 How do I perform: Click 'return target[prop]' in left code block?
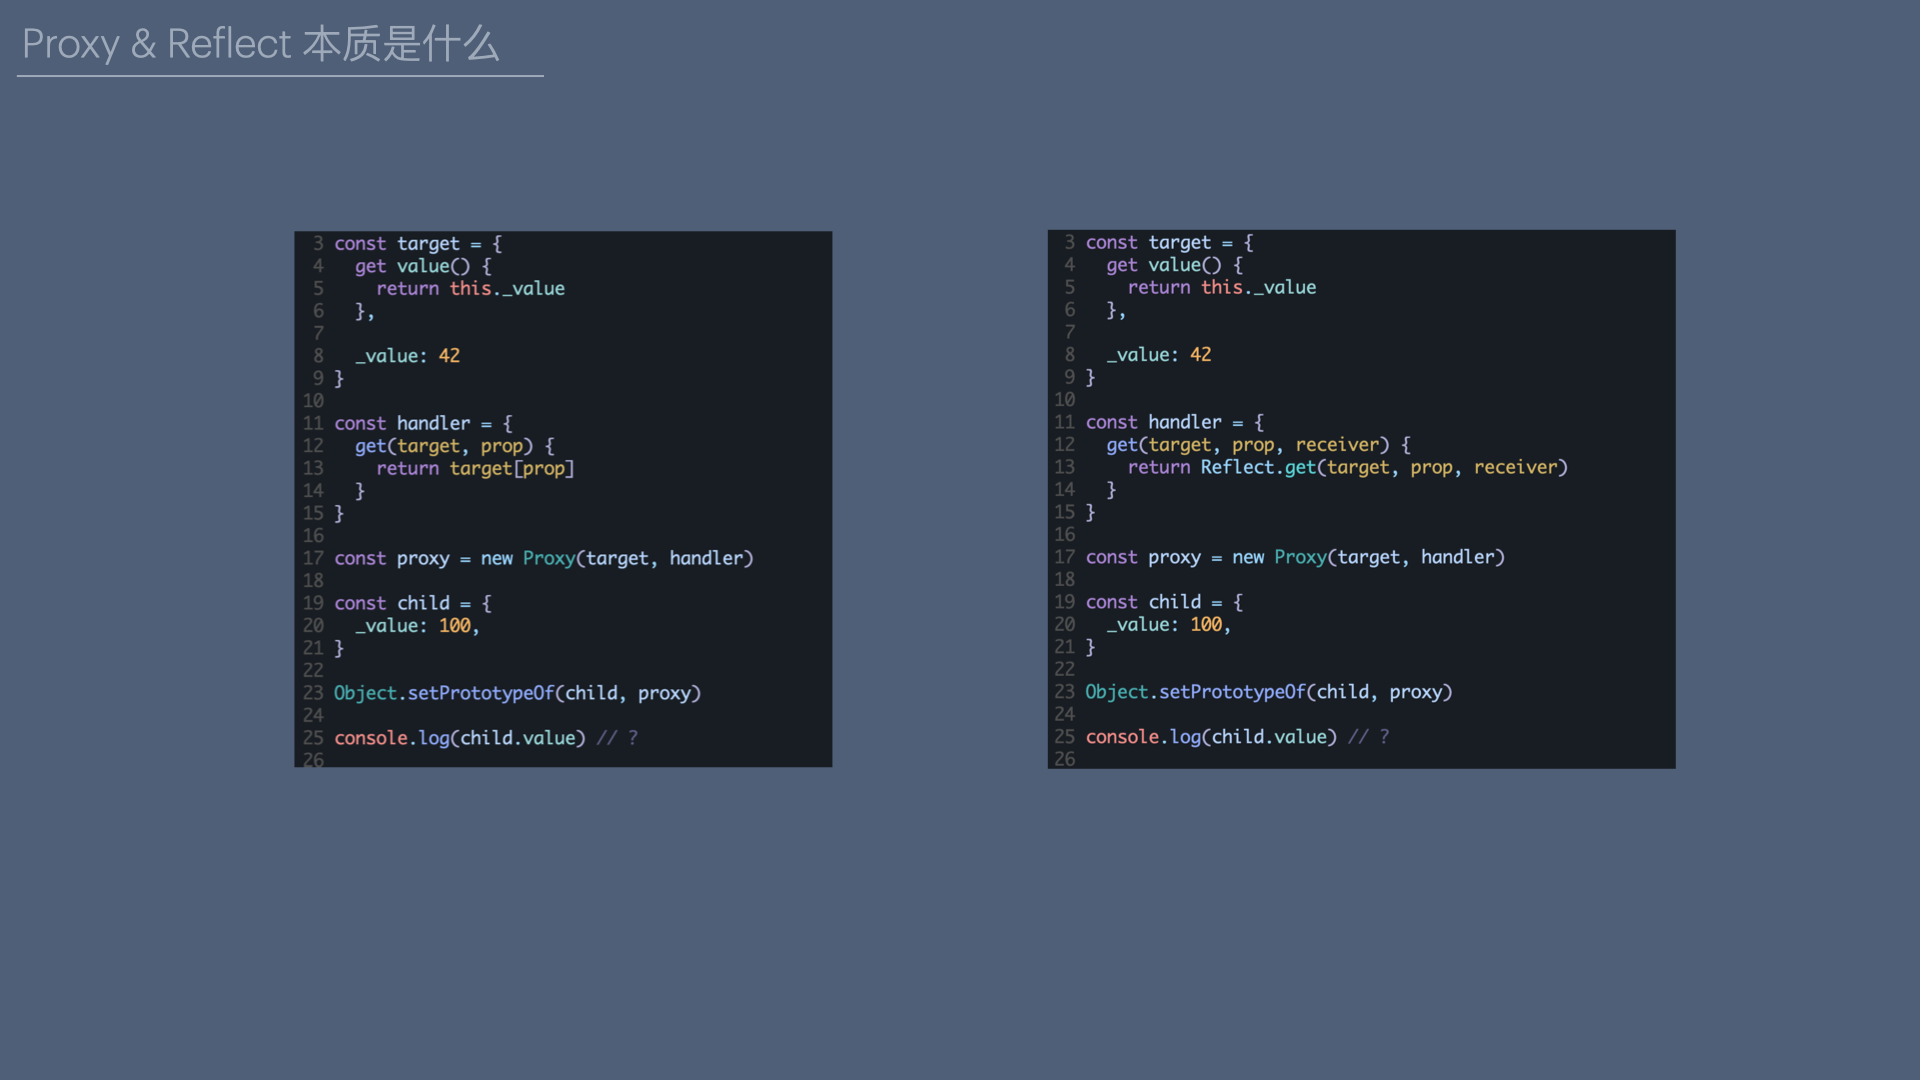tap(475, 468)
